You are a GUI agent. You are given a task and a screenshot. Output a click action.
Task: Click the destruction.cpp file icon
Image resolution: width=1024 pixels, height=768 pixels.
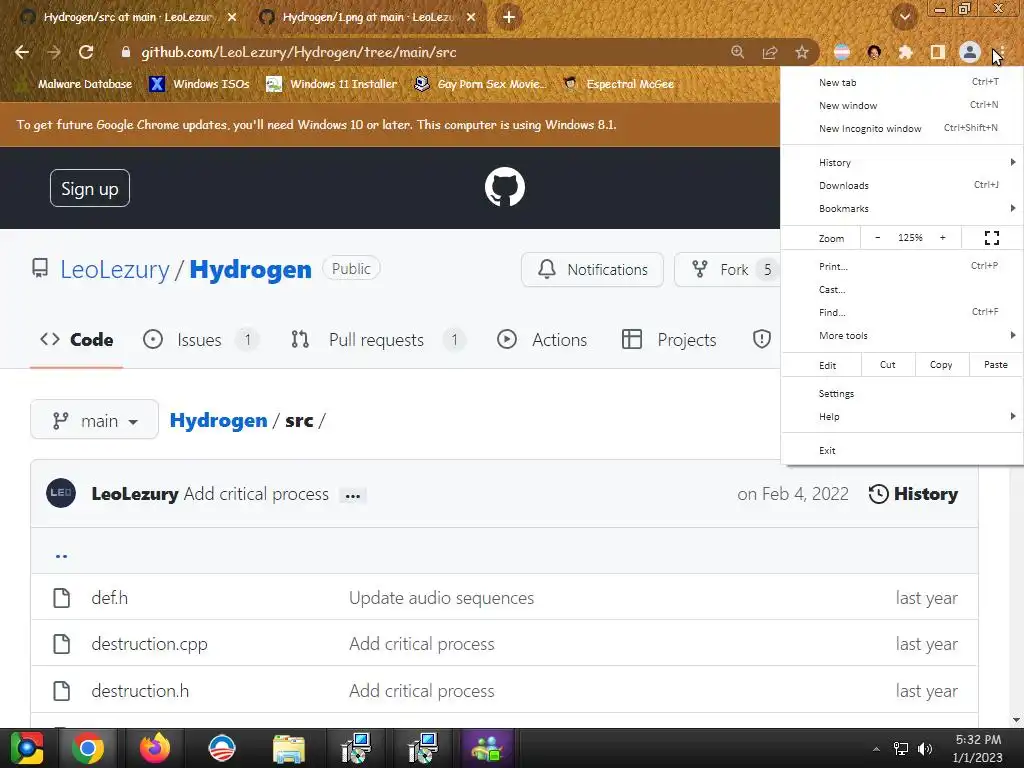(x=61, y=644)
